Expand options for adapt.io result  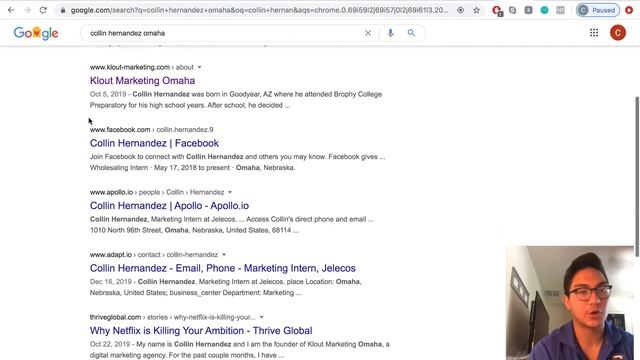pyautogui.click(x=224, y=255)
